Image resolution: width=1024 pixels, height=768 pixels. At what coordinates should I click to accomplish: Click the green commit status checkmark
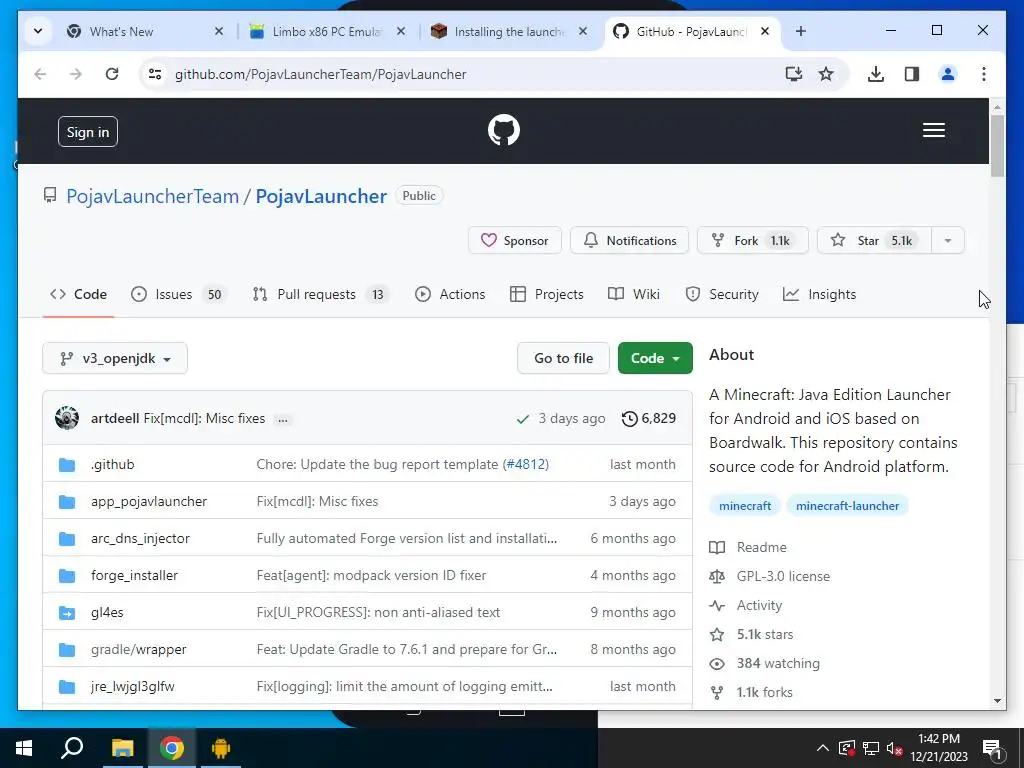[522, 419]
